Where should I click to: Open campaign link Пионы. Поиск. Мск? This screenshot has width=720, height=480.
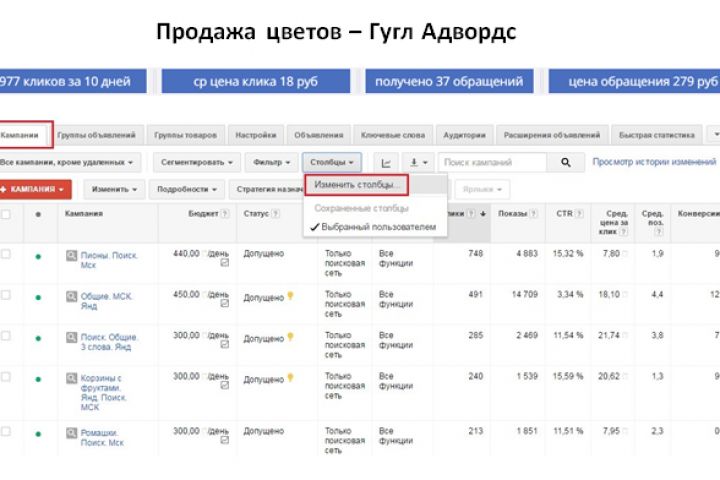[x=109, y=260]
